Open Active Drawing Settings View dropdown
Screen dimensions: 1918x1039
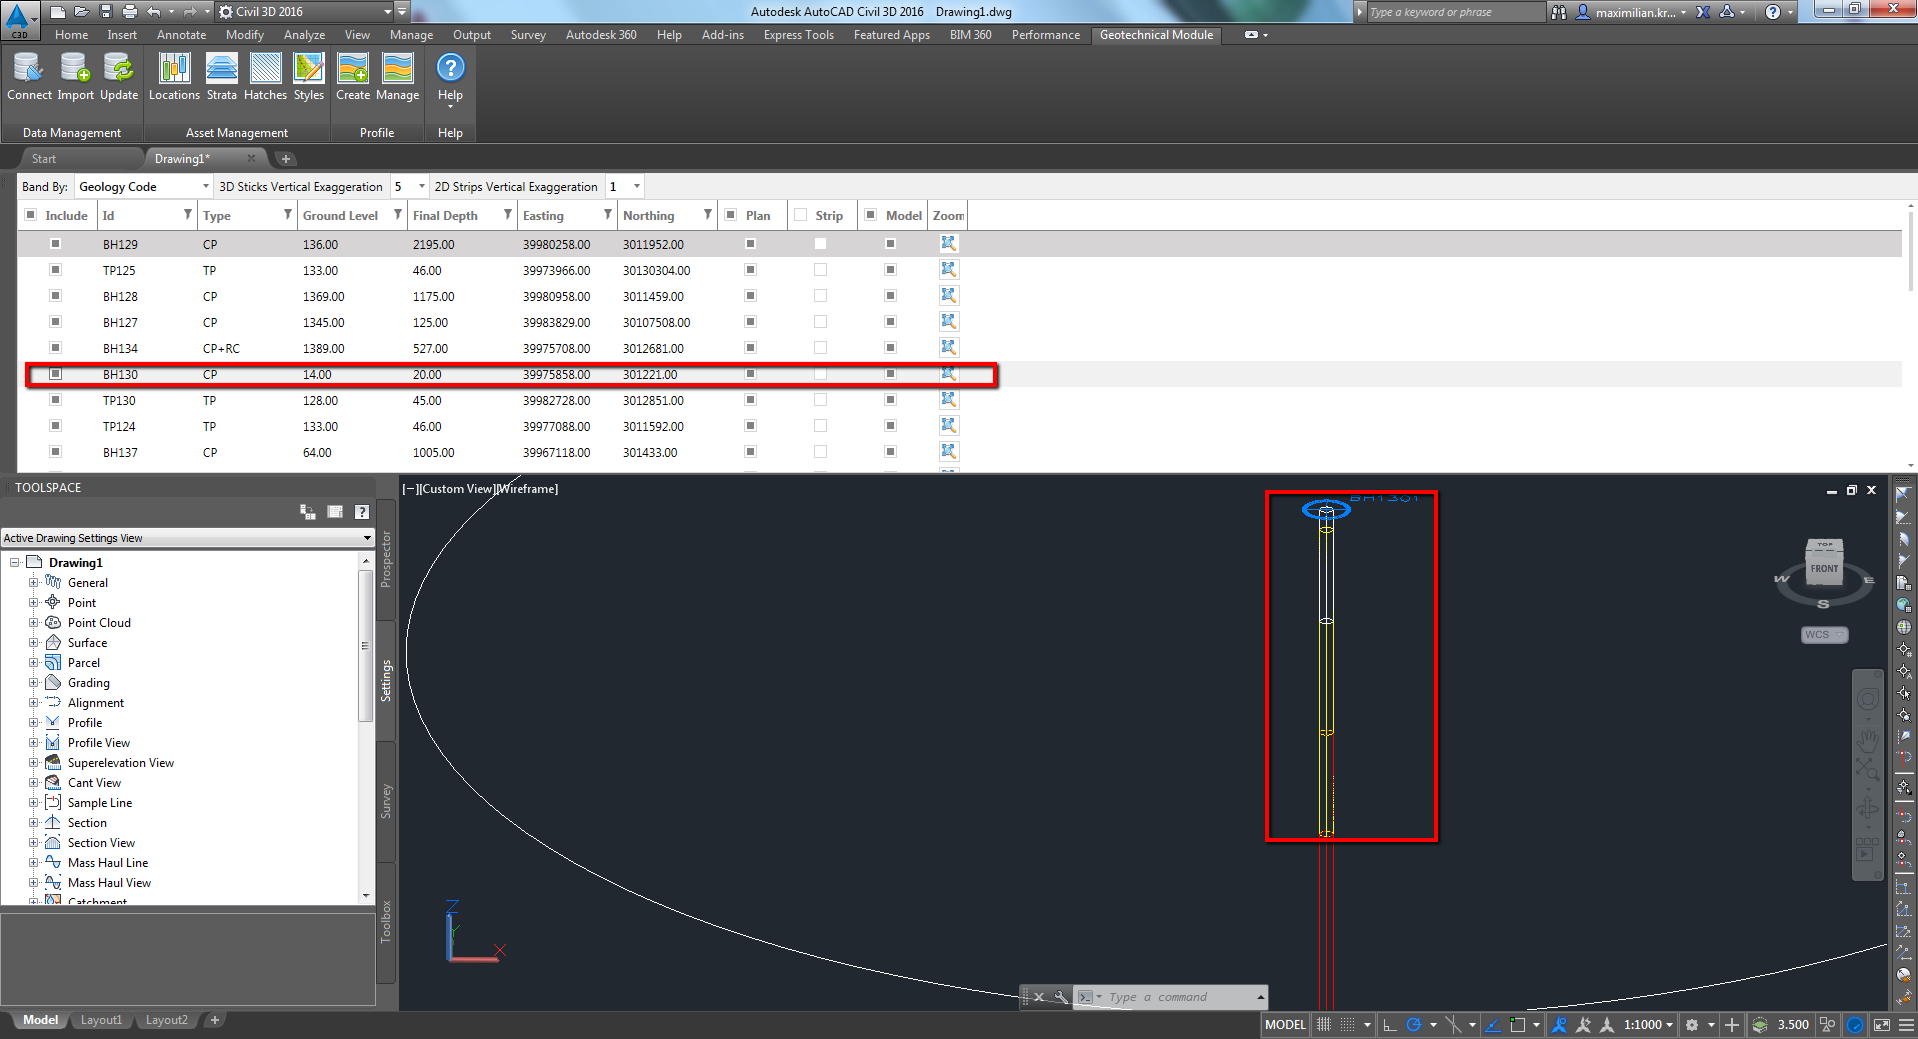coord(187,538)
